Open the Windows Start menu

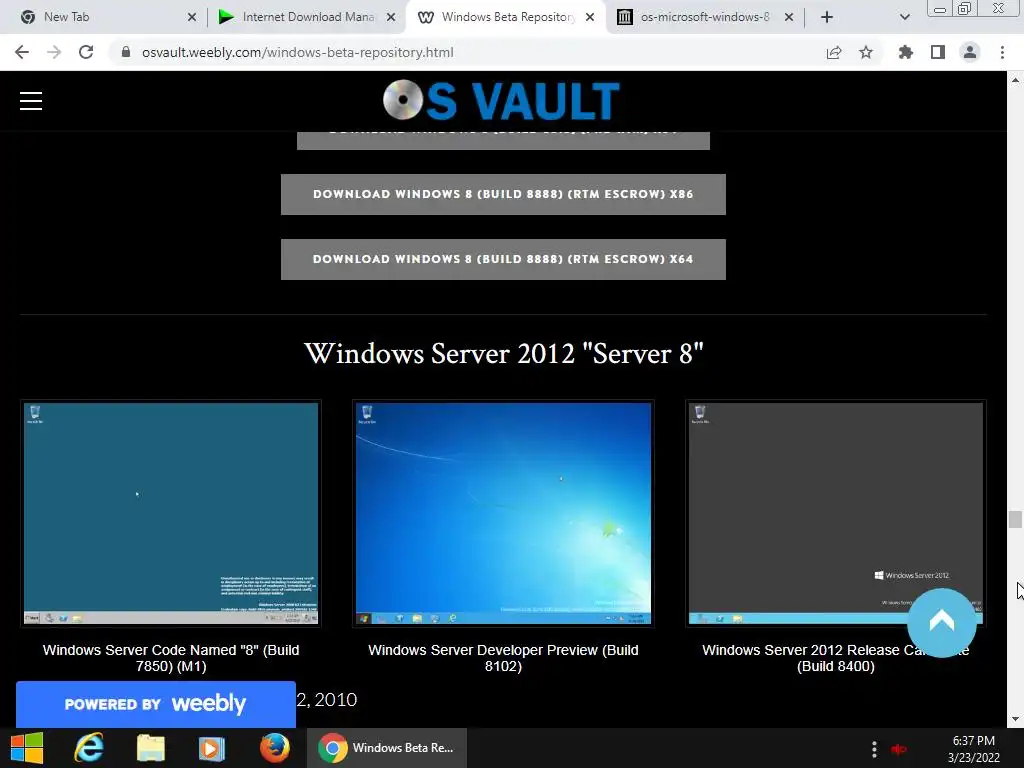[x=27, y=748]
